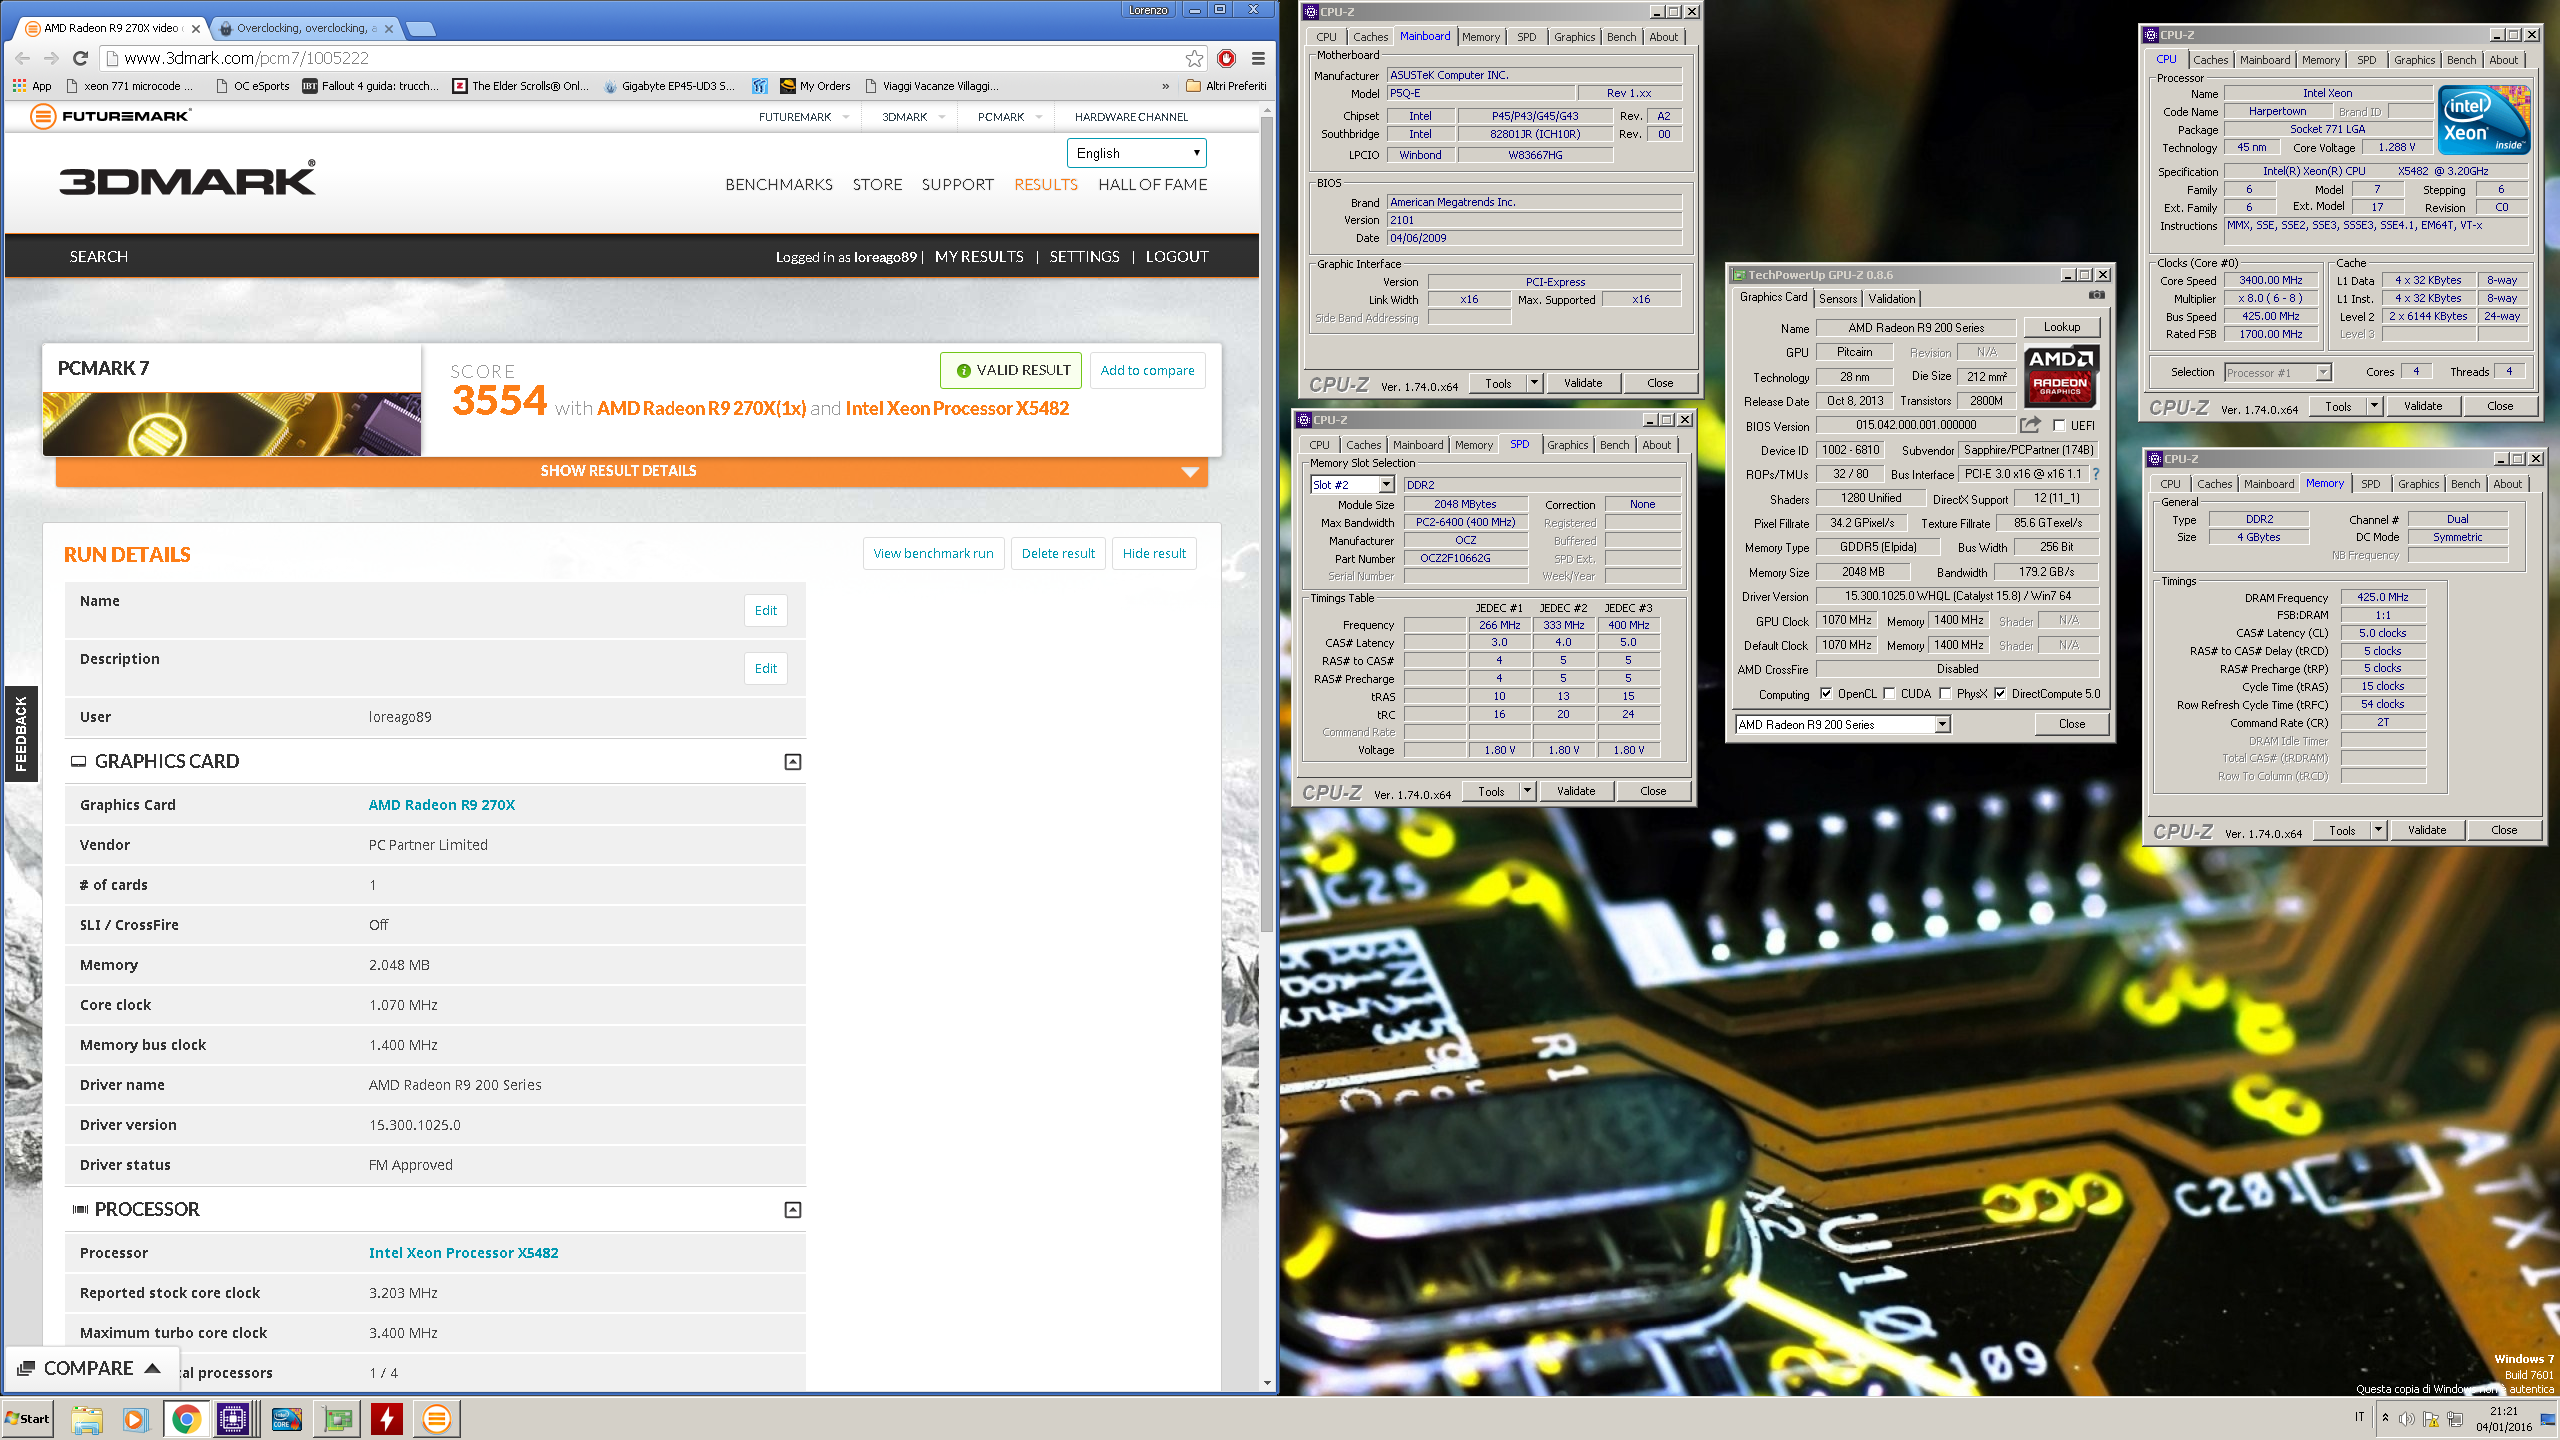2560x1440 pixels.
Task: Open the Processor #1 selection dropdown
Action: pos(2278,372)
